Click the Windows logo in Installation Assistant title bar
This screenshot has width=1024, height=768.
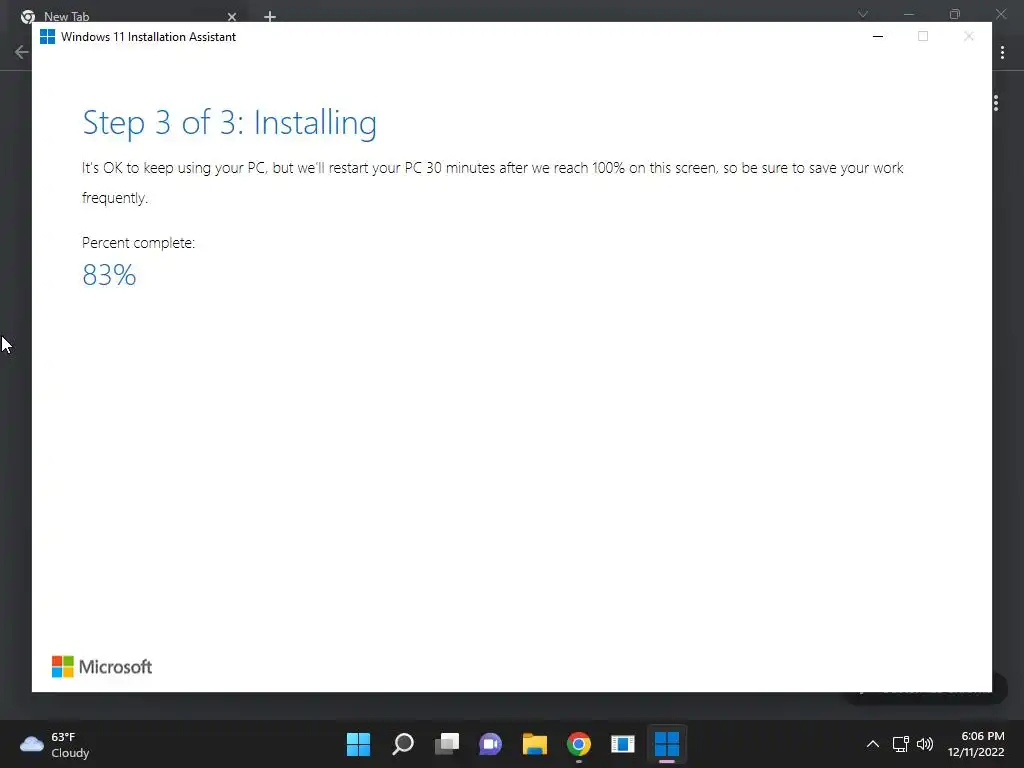[47, 37]
